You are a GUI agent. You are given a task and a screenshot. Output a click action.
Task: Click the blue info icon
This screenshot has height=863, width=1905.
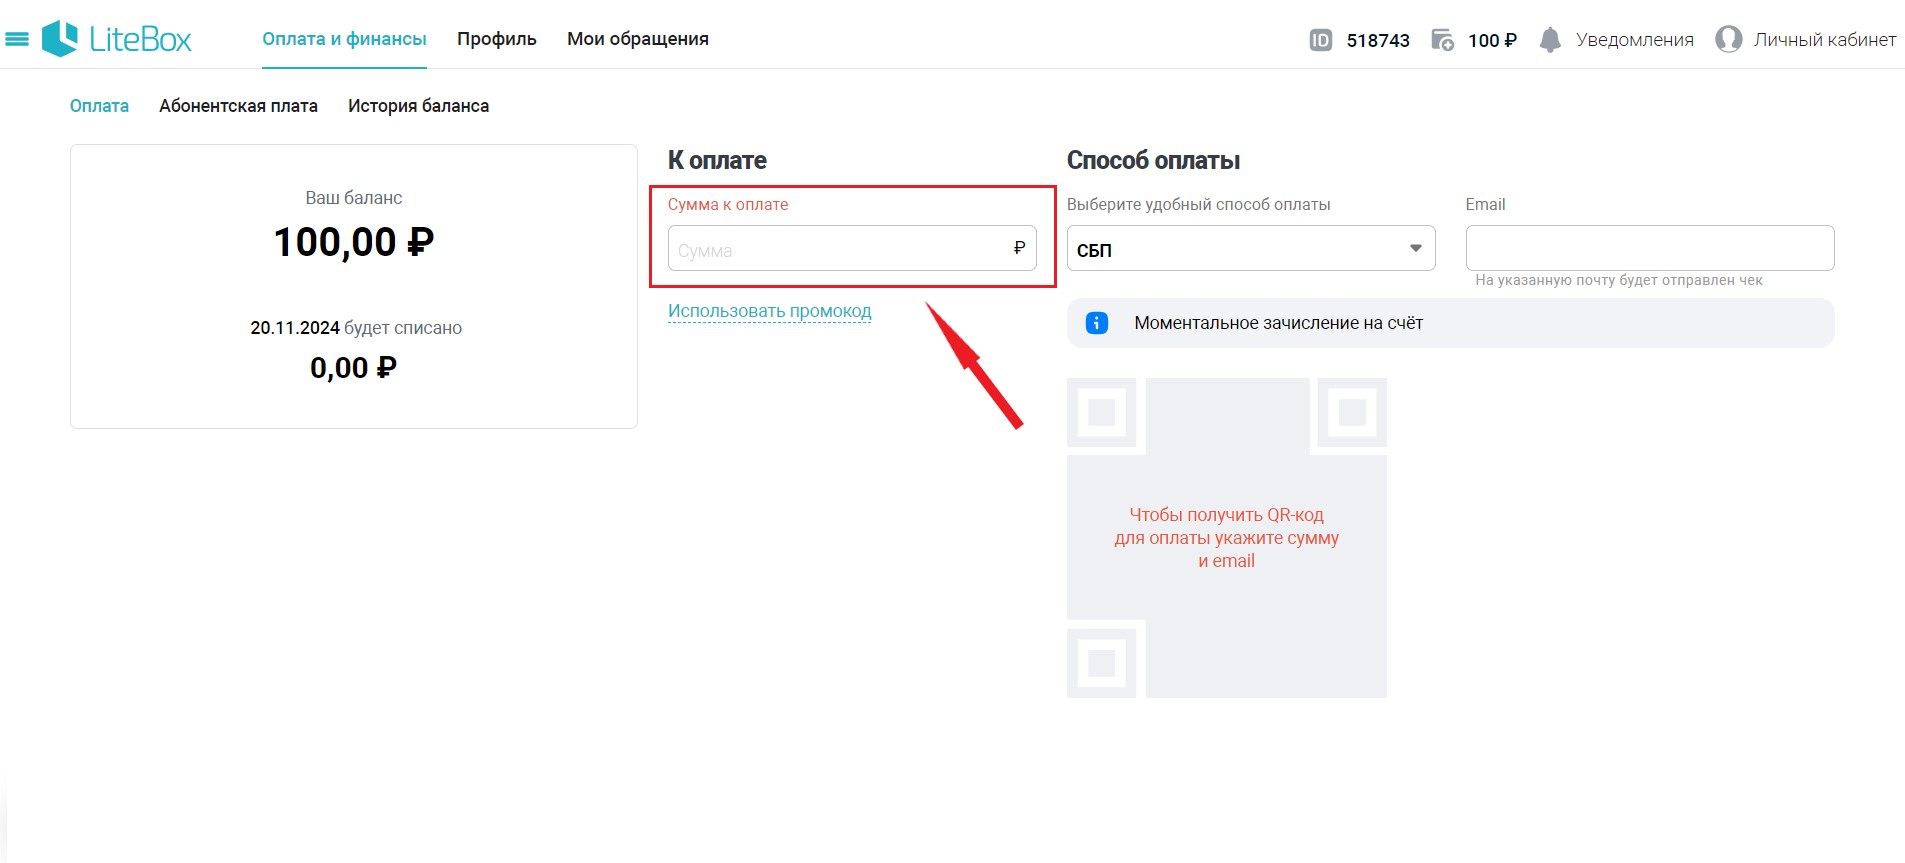tap(1097, 323)
